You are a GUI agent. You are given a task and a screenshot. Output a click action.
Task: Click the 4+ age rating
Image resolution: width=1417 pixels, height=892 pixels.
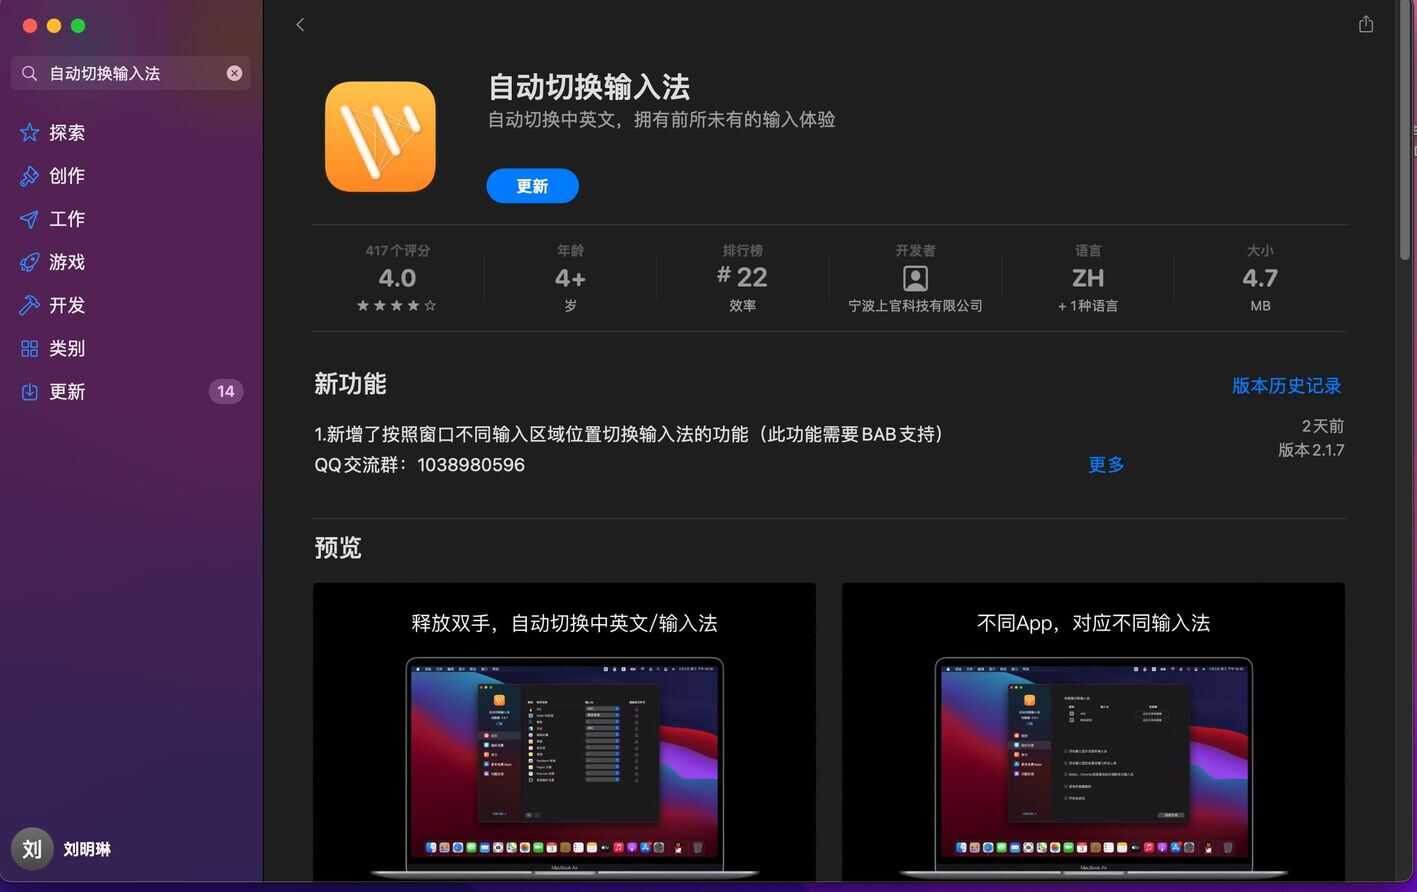coord(570,278)
